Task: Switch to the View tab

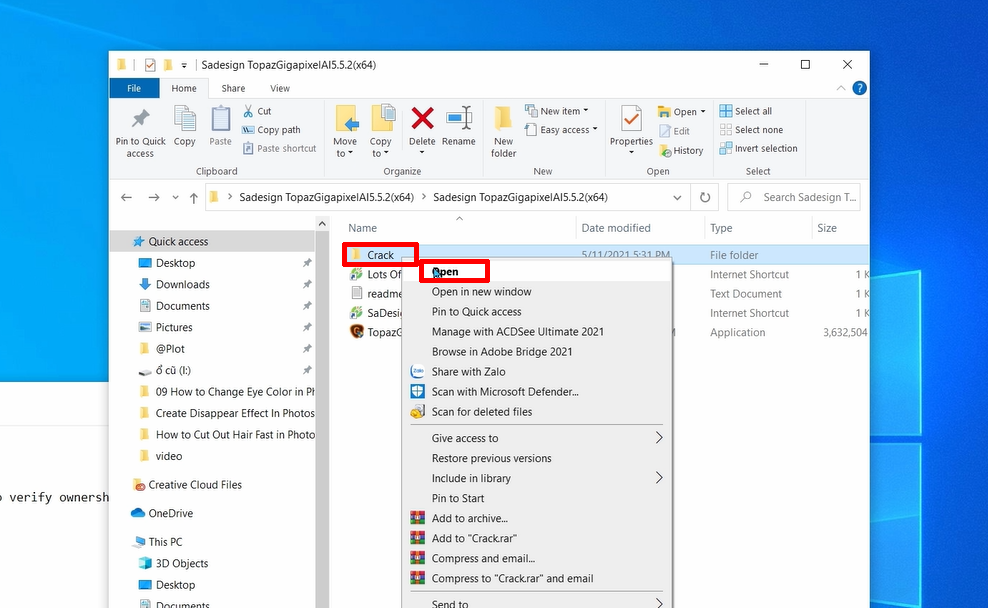Action: click(280, 88)
